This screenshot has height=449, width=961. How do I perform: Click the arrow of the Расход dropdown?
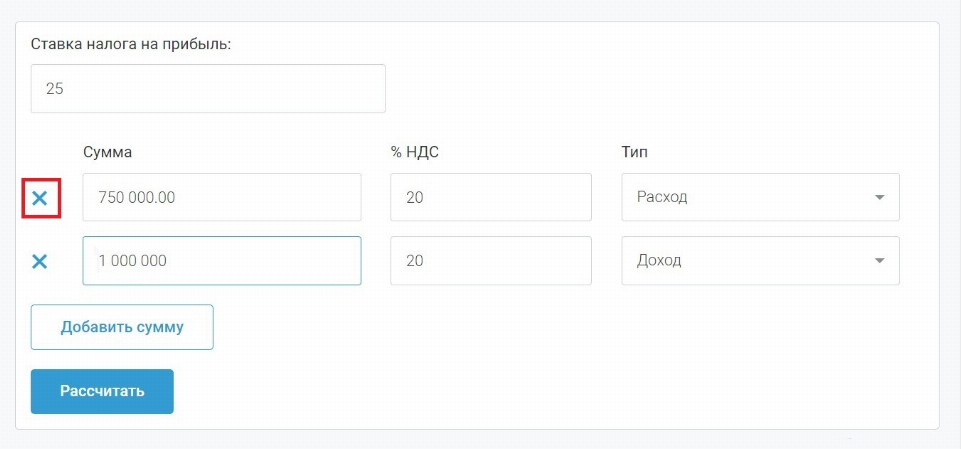coord(879,198)
